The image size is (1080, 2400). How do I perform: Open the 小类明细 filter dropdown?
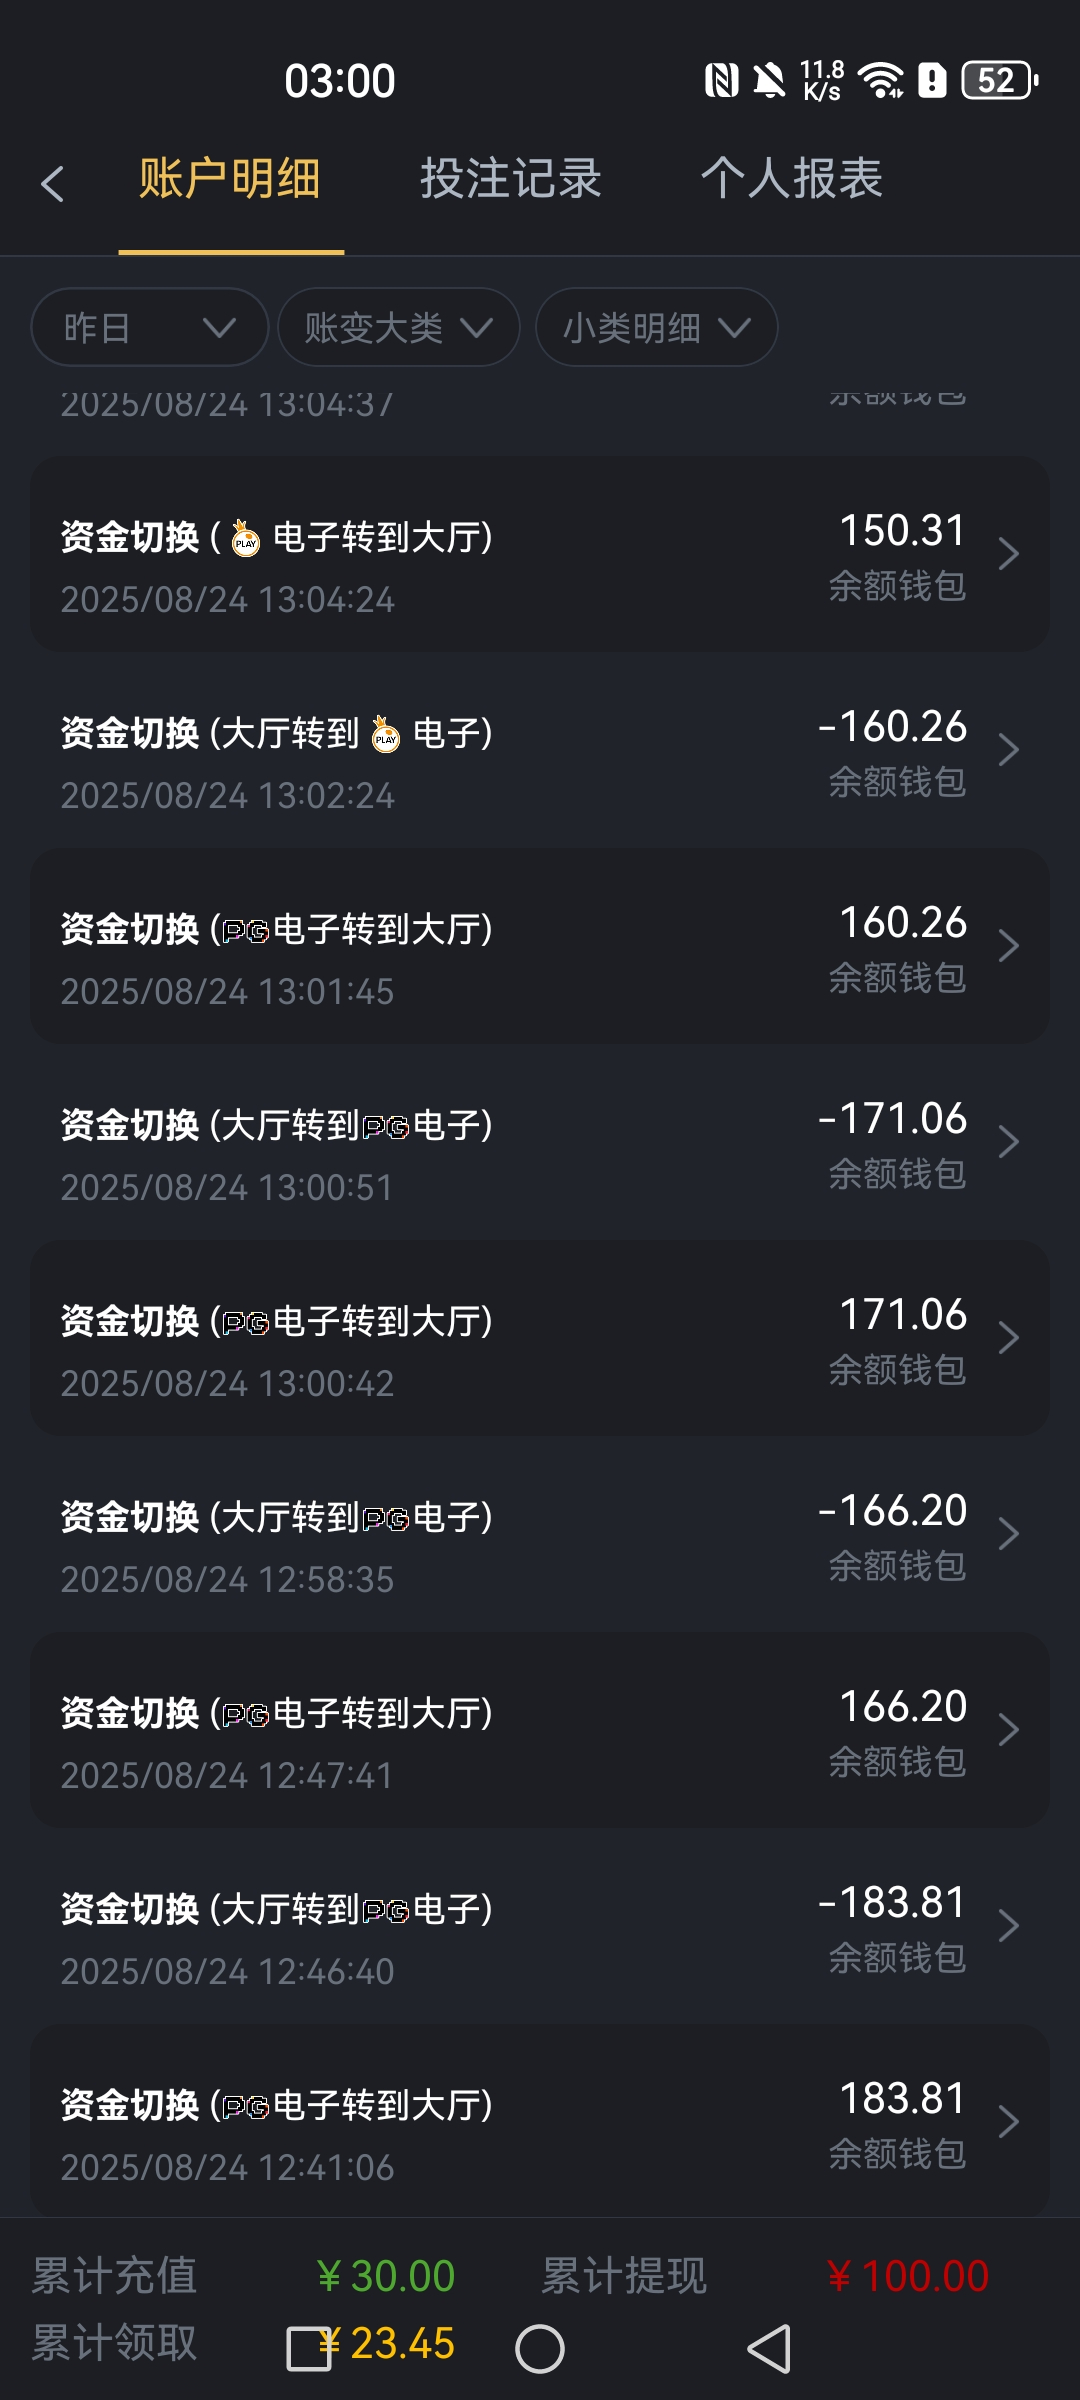[x=656, y=327]
